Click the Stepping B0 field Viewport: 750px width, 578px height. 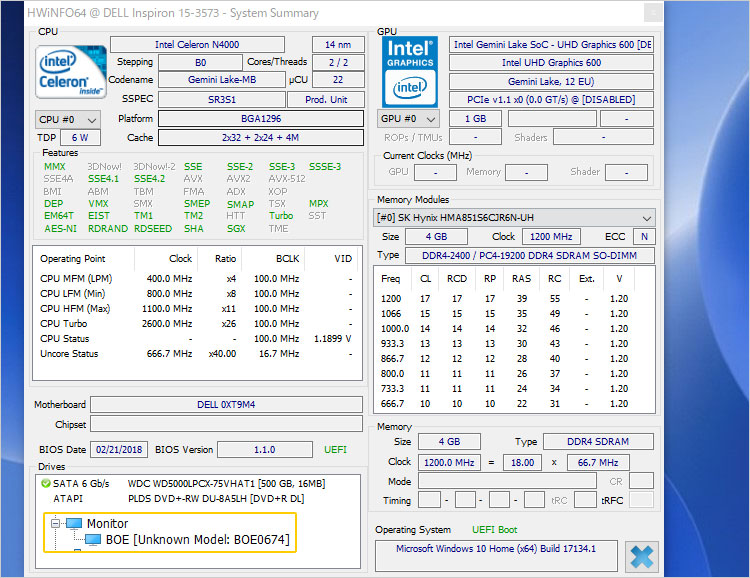(200, 63)
